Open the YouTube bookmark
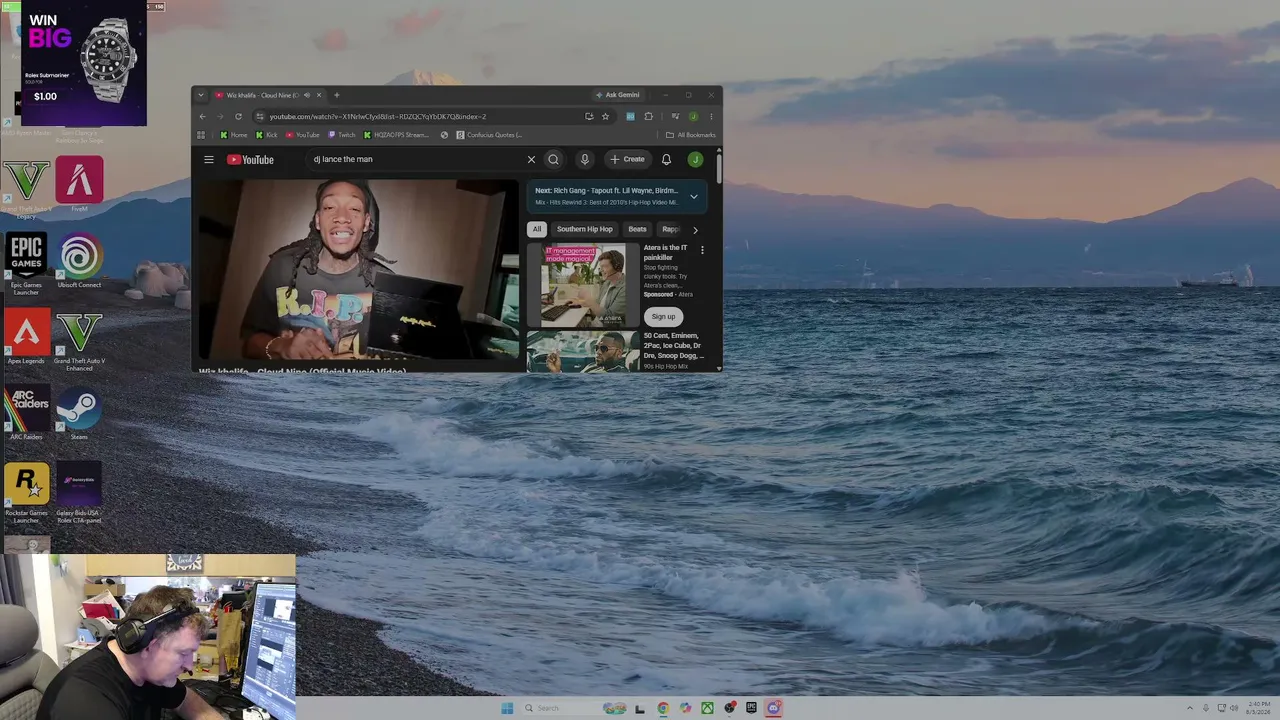This screenshot has height=720, width=1280. (x=303, y=135)
